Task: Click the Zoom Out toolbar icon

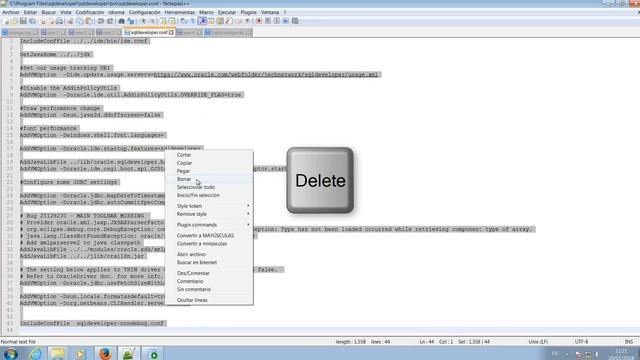Action: 152,21
